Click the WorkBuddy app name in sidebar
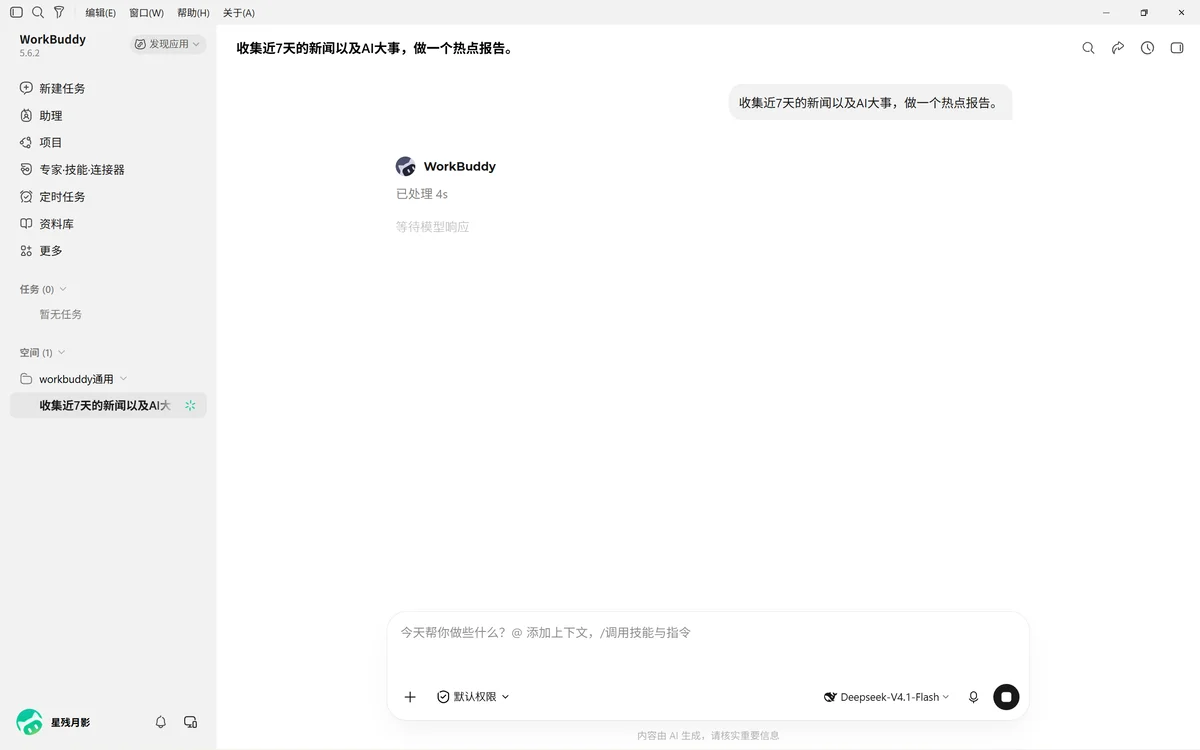The height and width of the screenshot is (750, 1200). pos(53,39)
